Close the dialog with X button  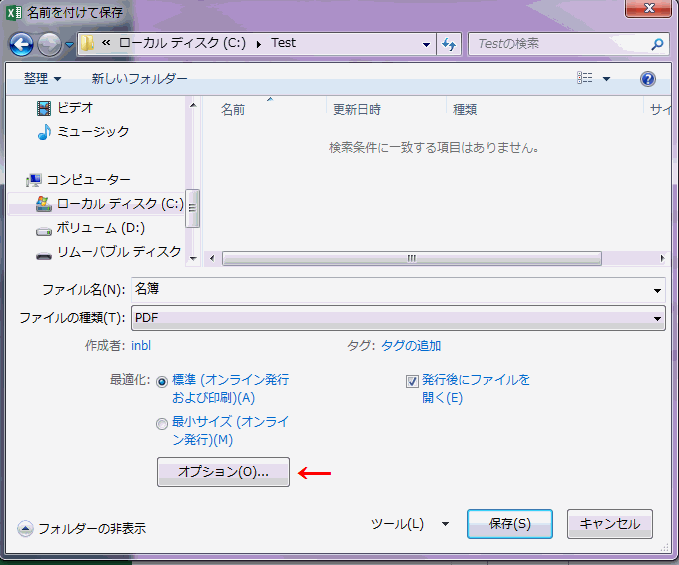point(649,8)
